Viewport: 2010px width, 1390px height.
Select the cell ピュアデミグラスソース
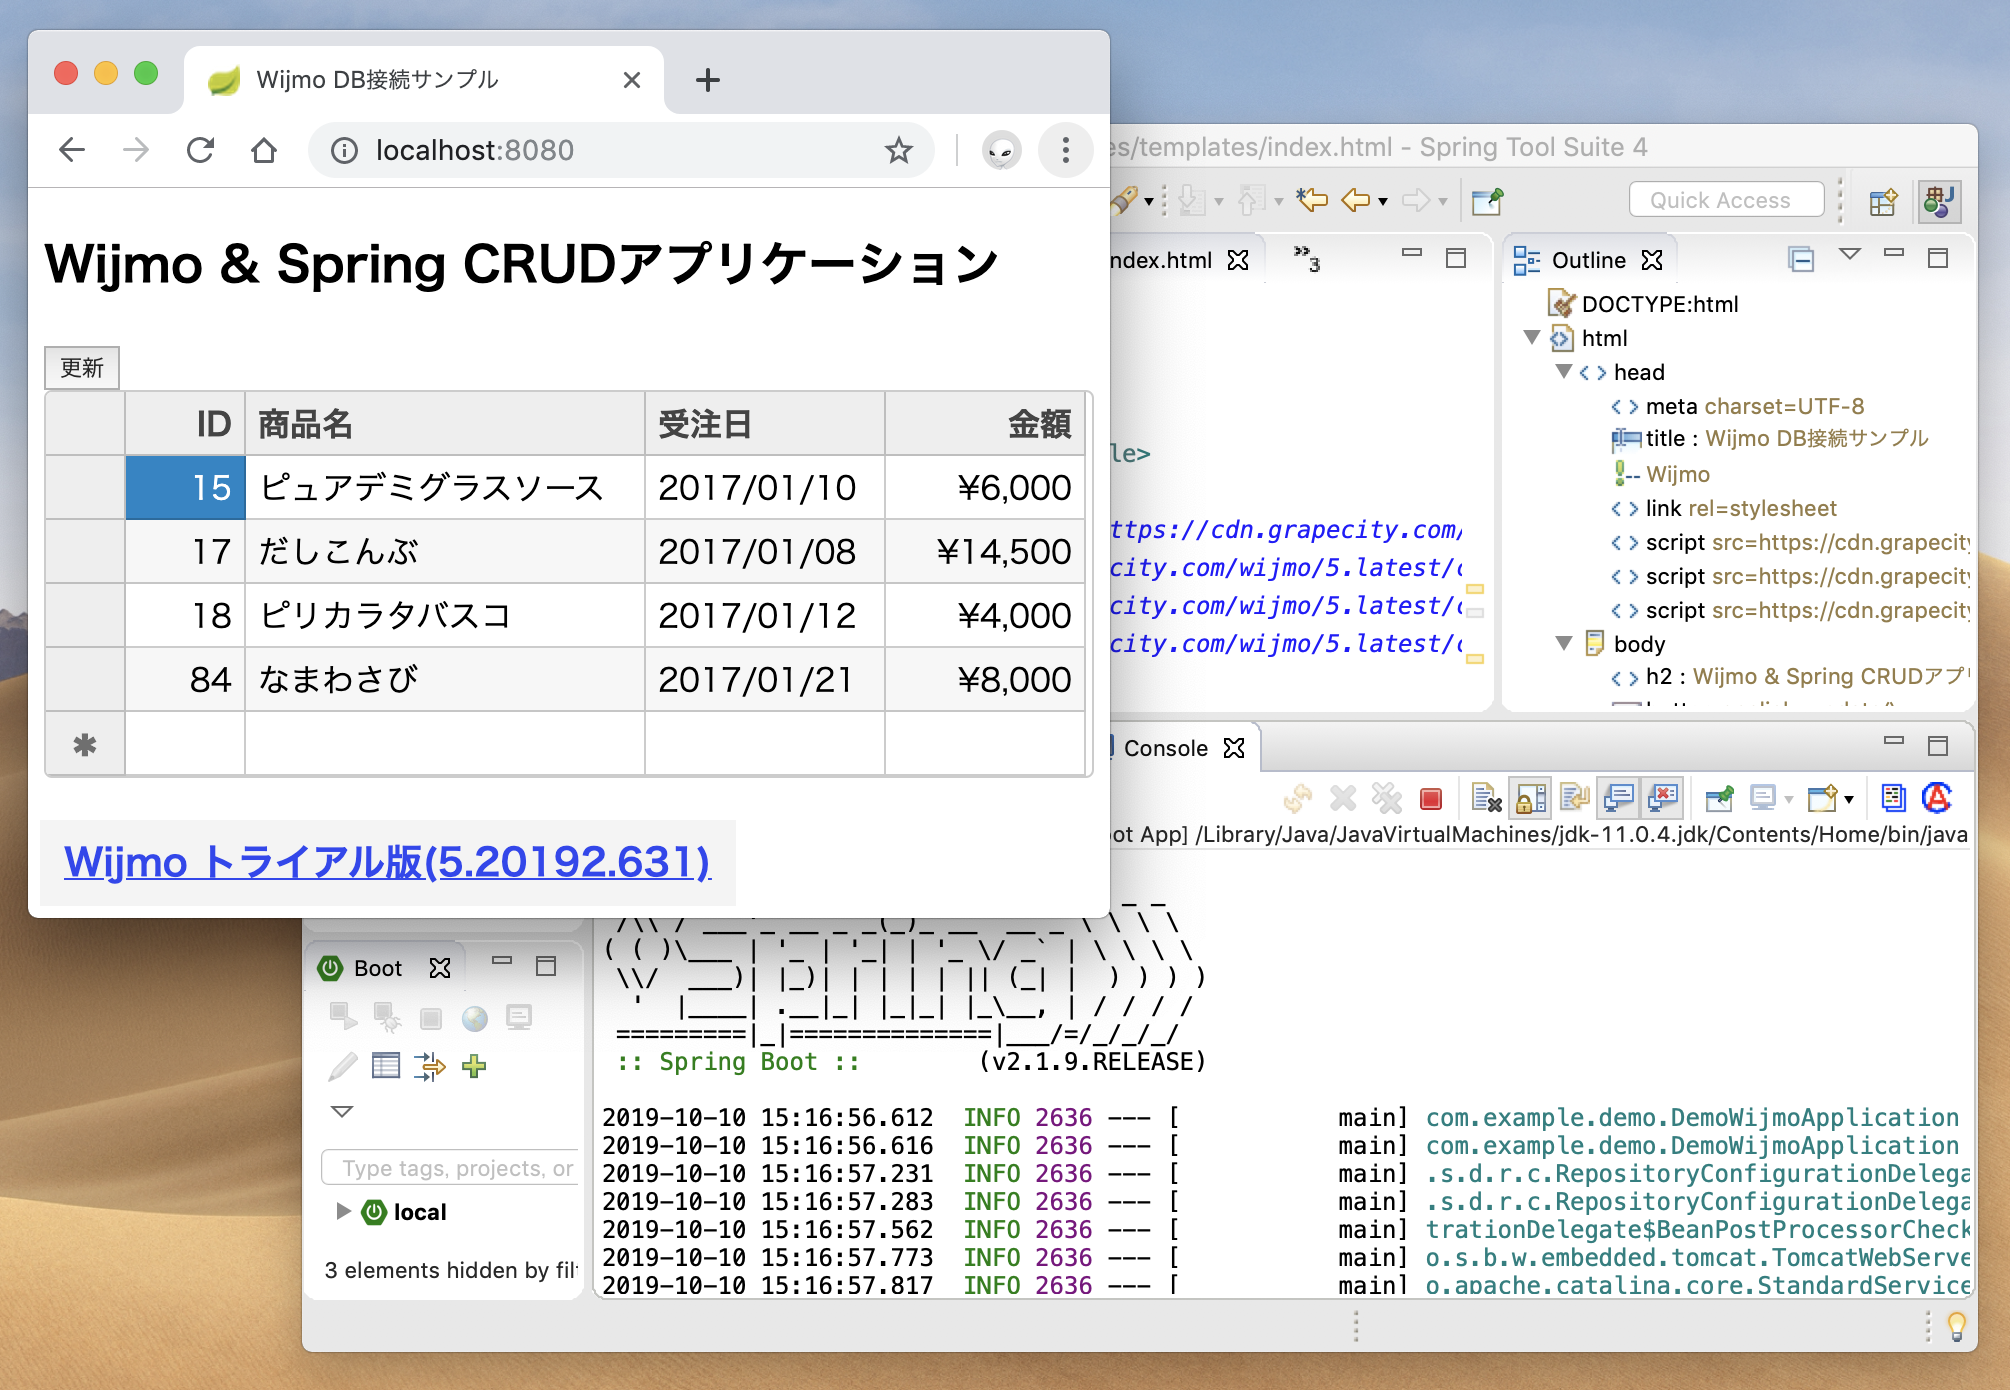click(x=445, y=488)
